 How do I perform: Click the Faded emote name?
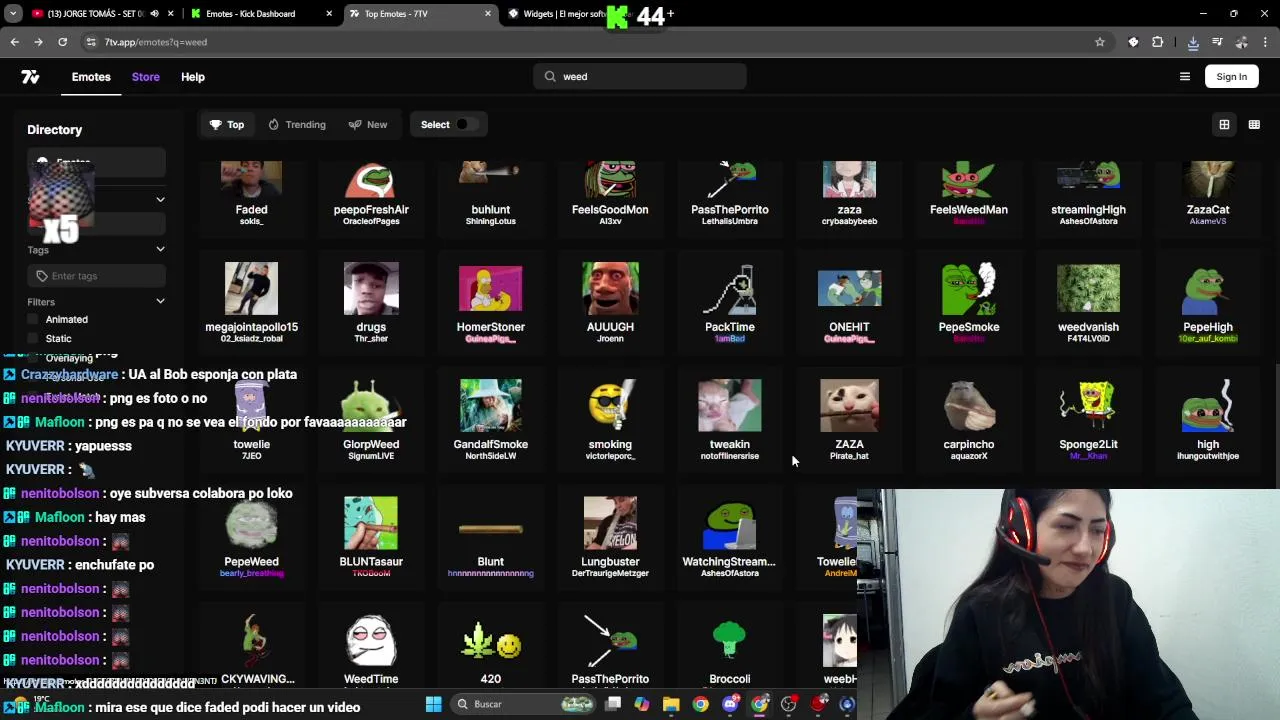pos(251,210)
